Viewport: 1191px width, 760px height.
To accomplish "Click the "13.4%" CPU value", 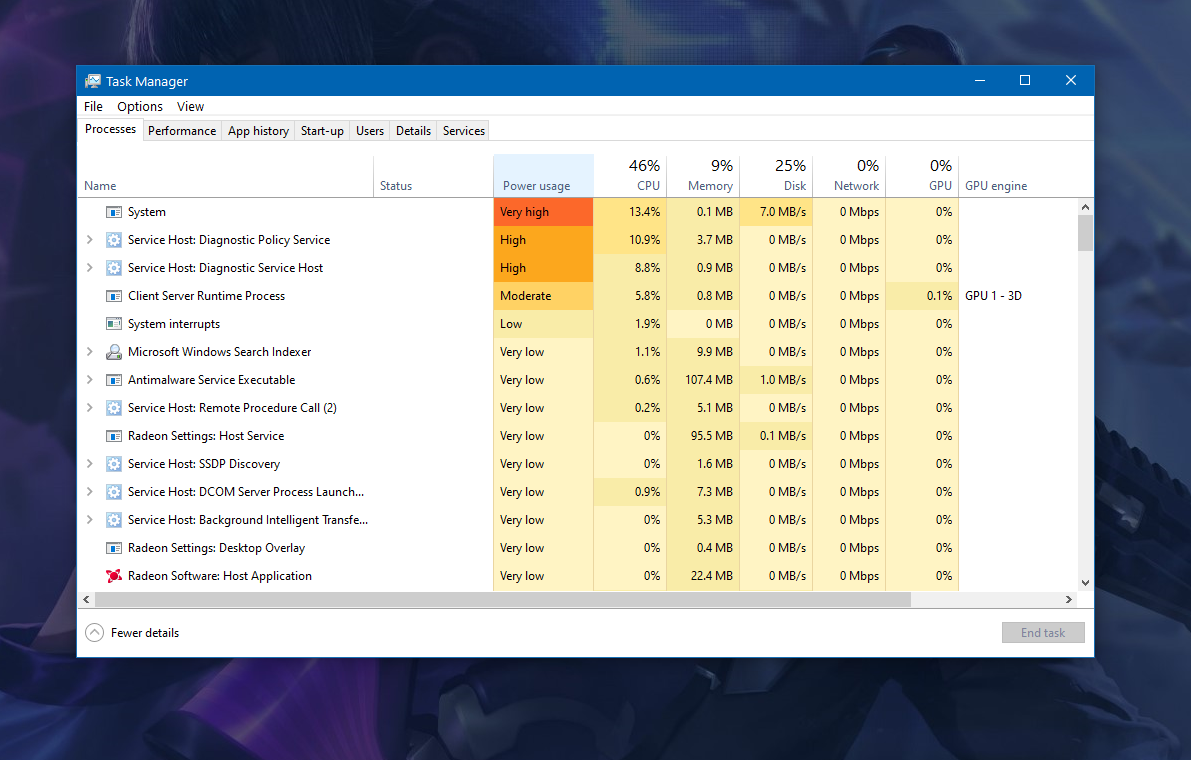I will pos(644,212).
